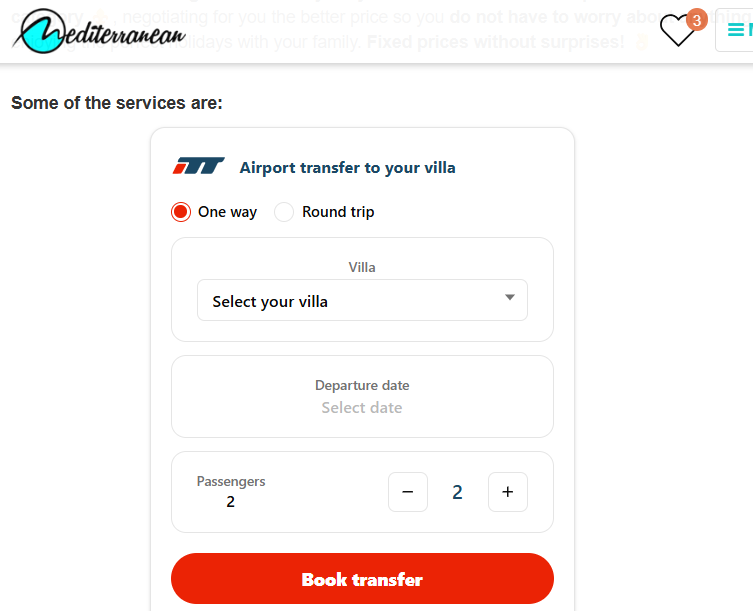Viewport: 753px width, 611px height.
Task: Open the Select your villa dropdown
Action: 362,301
